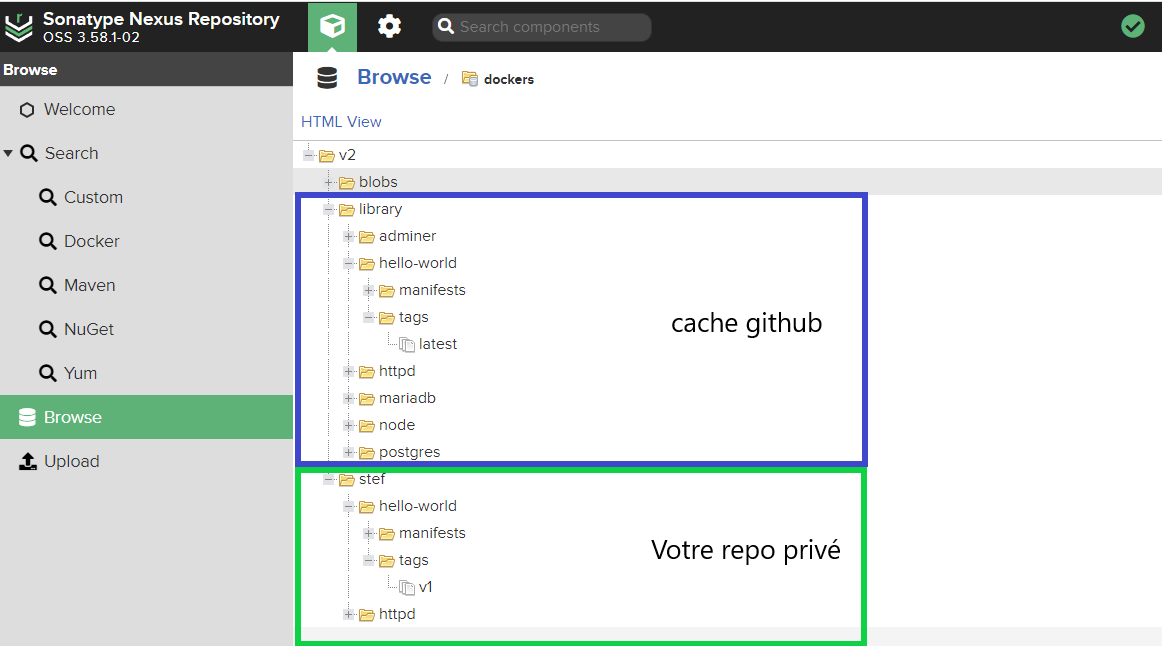The width and height of the screenshot is (1162, 646).
Task: Expand the blobs folder
Action: (328, 182)
